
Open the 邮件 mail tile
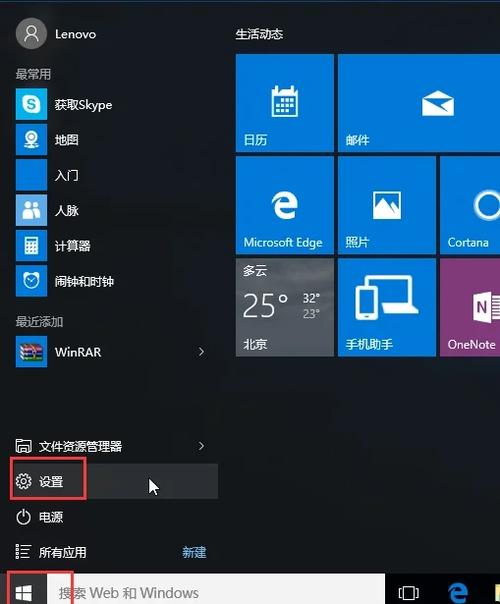[x=419, y=103]
